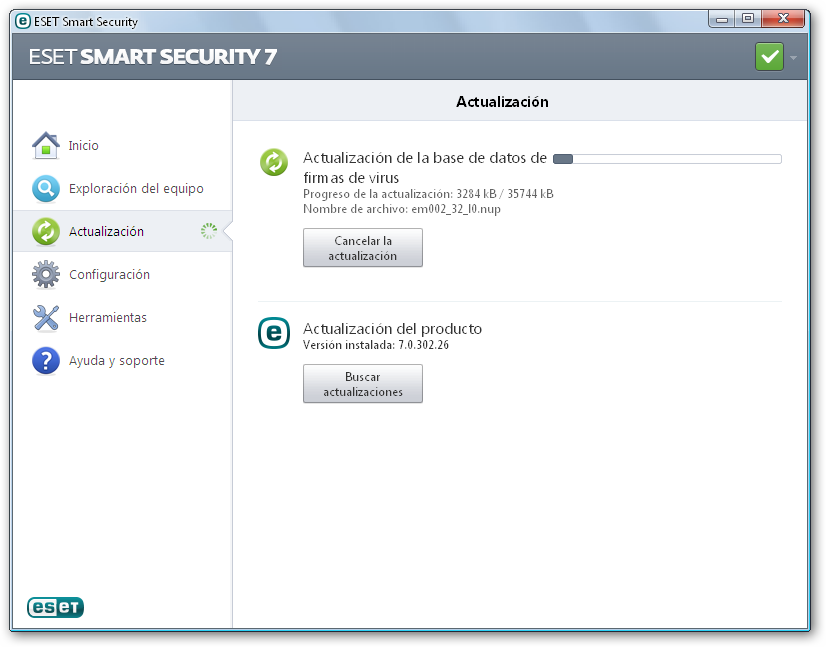The image size is (826, 647).
Task: Switch to Herramientas section
Action: click(x=122, y=318)
